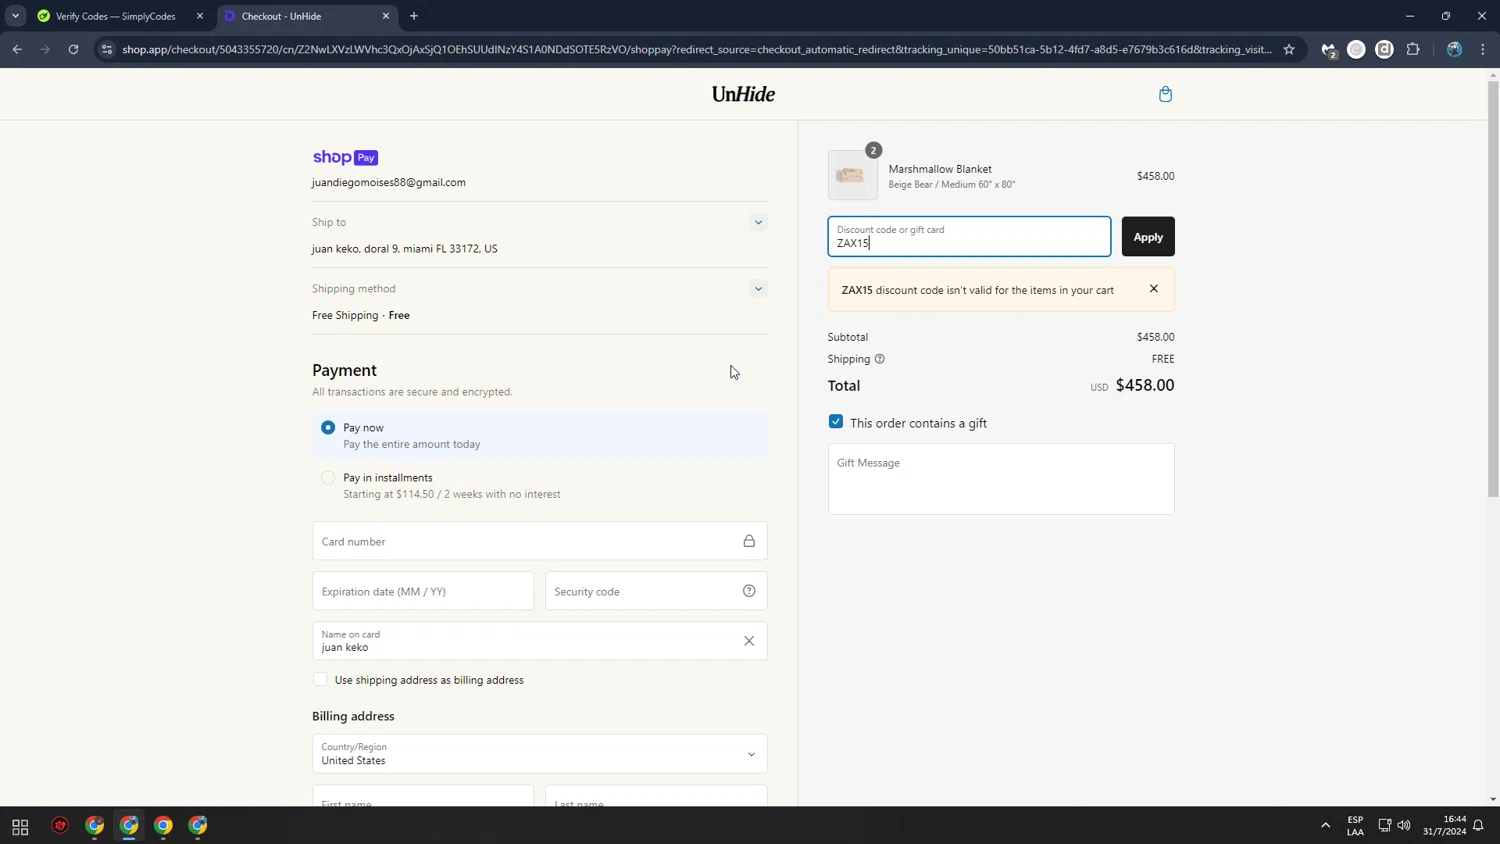The width and height of the screenshot is (1500, 844).
Task: Dismiss the ZAX15 invalid code message
Action: pyautogui.click(x=1153, y=289)
